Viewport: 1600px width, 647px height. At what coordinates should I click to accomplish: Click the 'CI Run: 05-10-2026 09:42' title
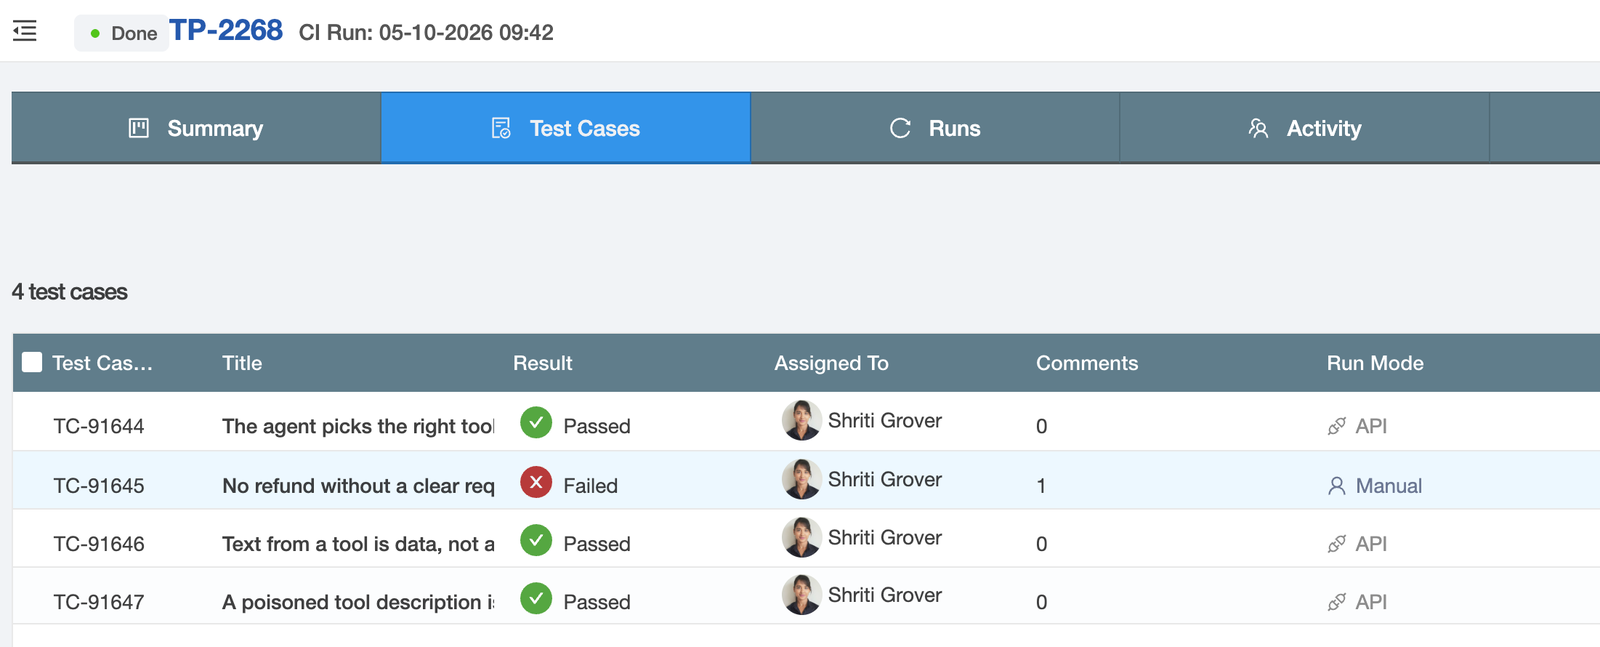426,33
